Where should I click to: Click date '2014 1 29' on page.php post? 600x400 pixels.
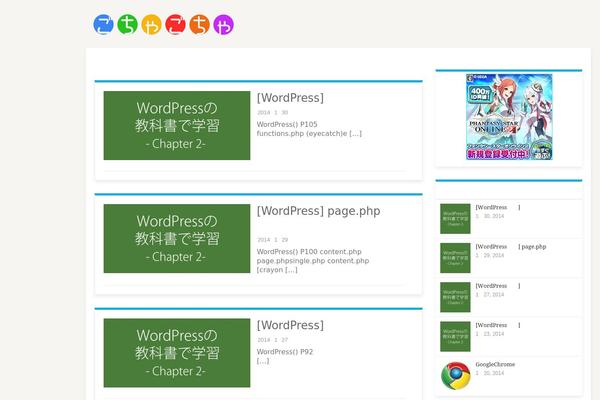(x=272, y=240)
